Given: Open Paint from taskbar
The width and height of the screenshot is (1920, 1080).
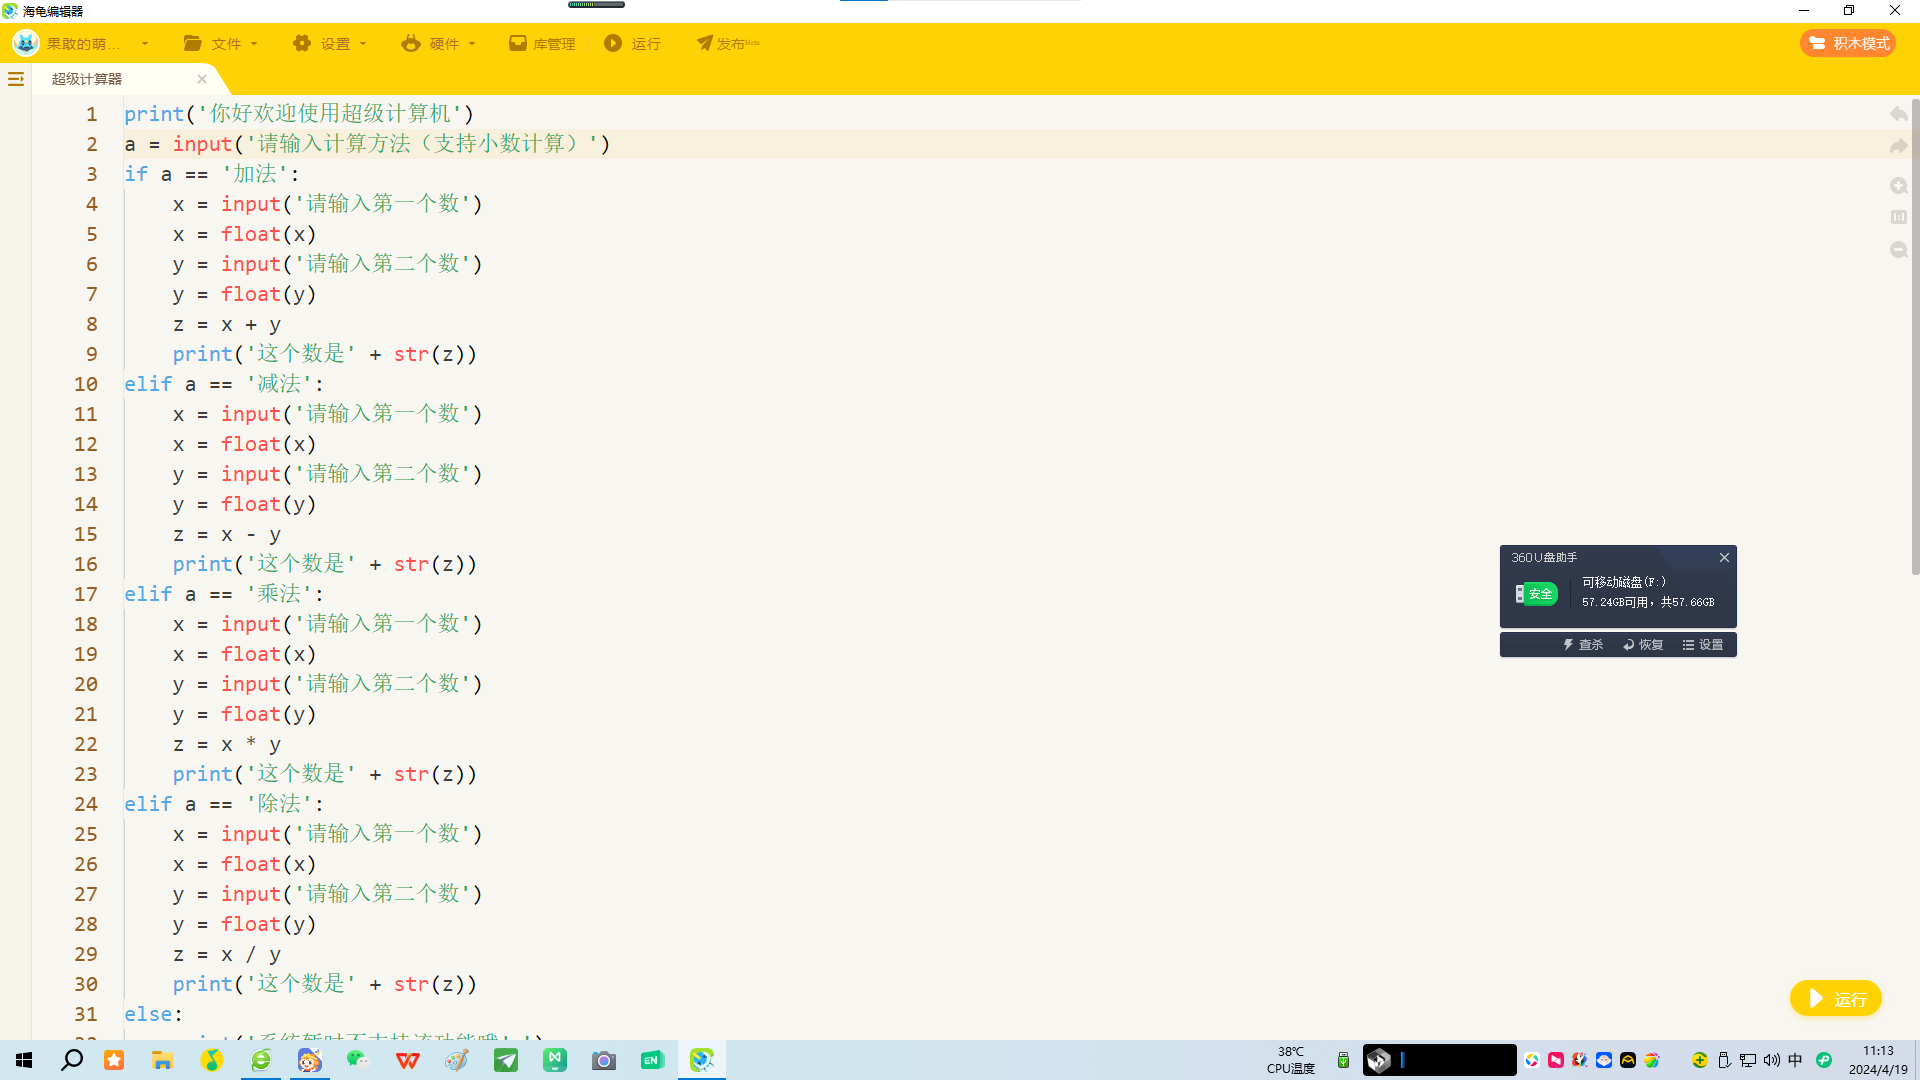Looking at the screenshot, I should [x=457, y=1060].
